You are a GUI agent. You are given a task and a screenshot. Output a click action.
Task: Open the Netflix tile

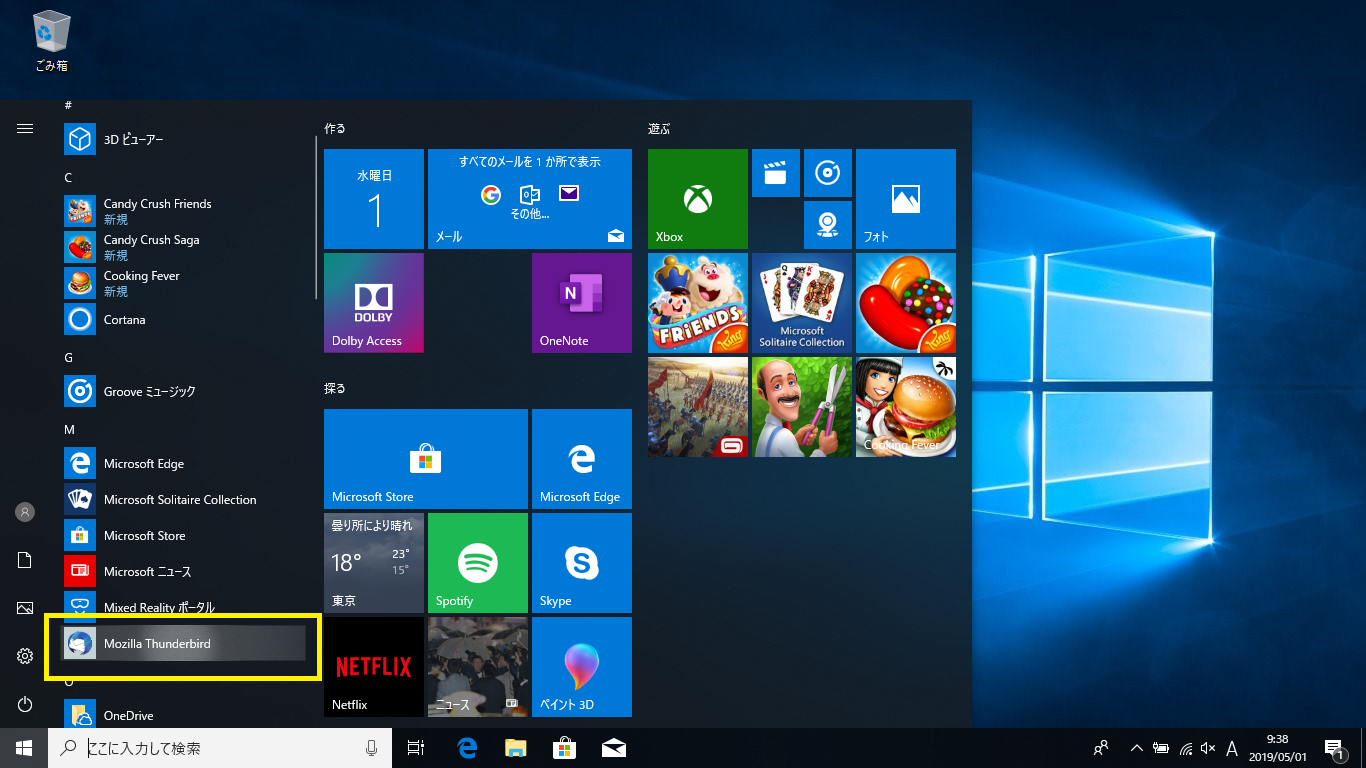pos(374,667)
